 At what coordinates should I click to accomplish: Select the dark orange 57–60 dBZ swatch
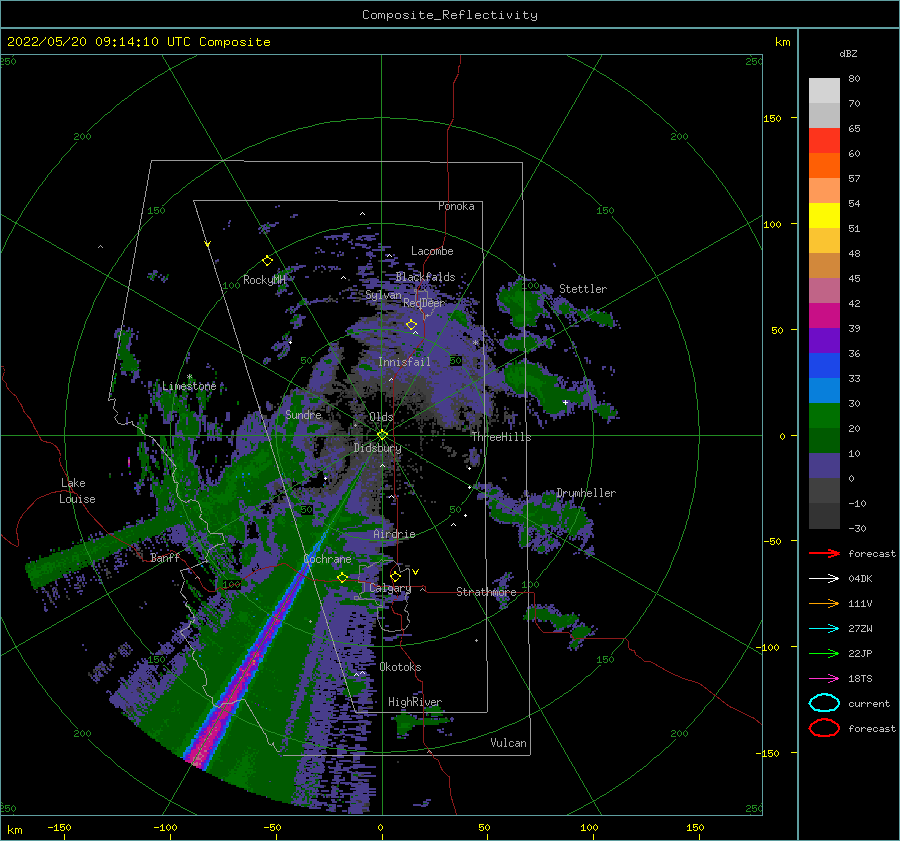pyautogui.click(x=824, y=166)
